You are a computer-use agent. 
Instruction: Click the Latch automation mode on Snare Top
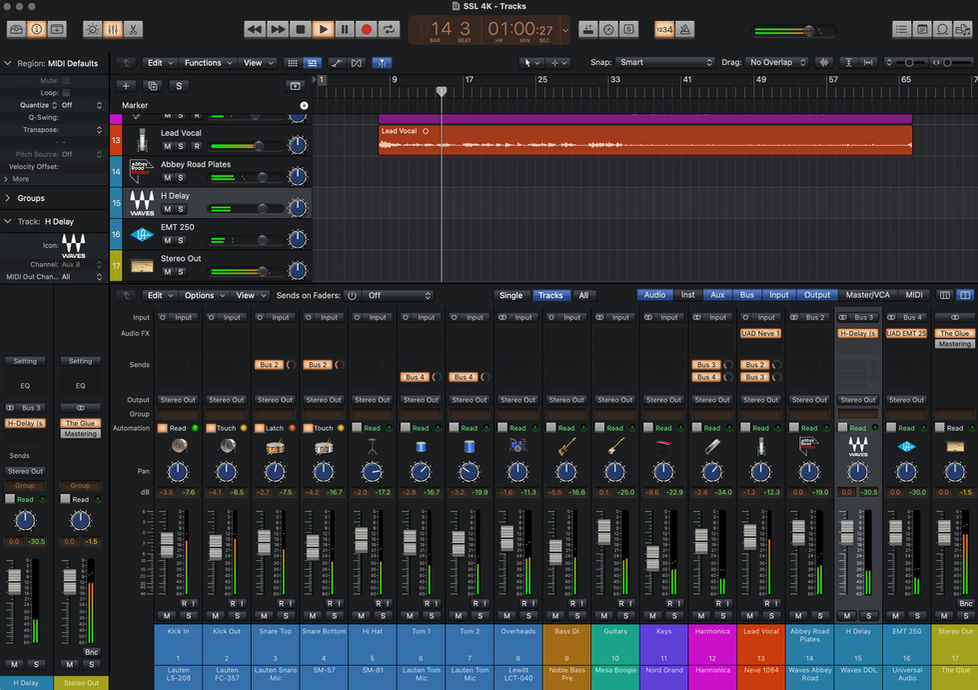[x=274, y=428]
